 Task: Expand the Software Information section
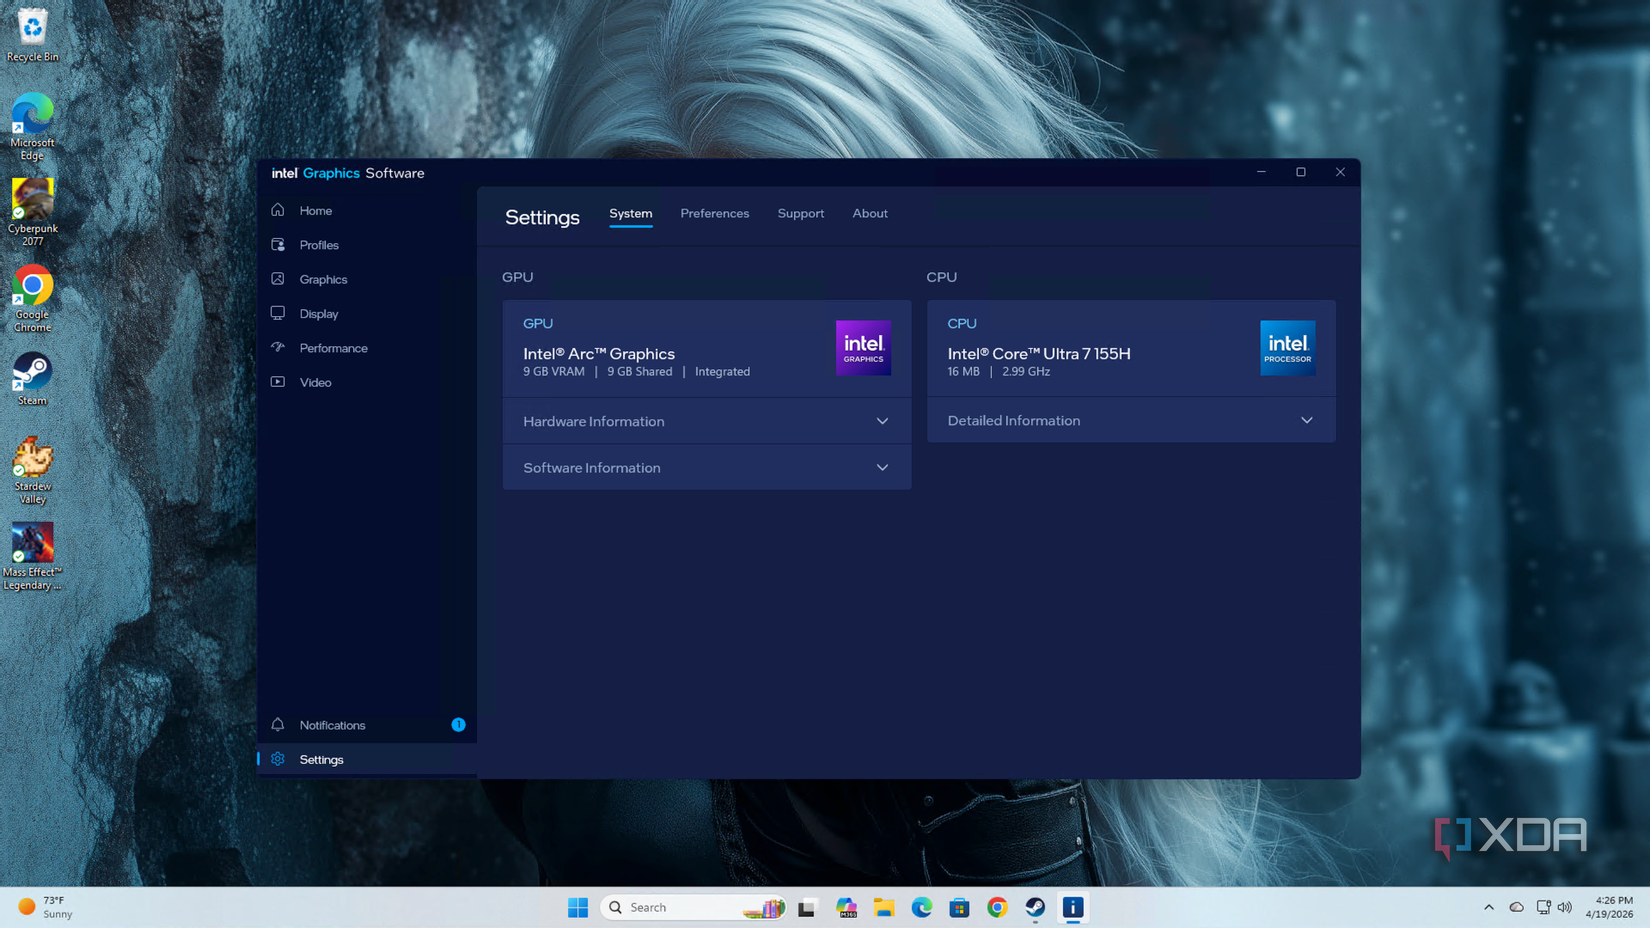pos(706,468)
